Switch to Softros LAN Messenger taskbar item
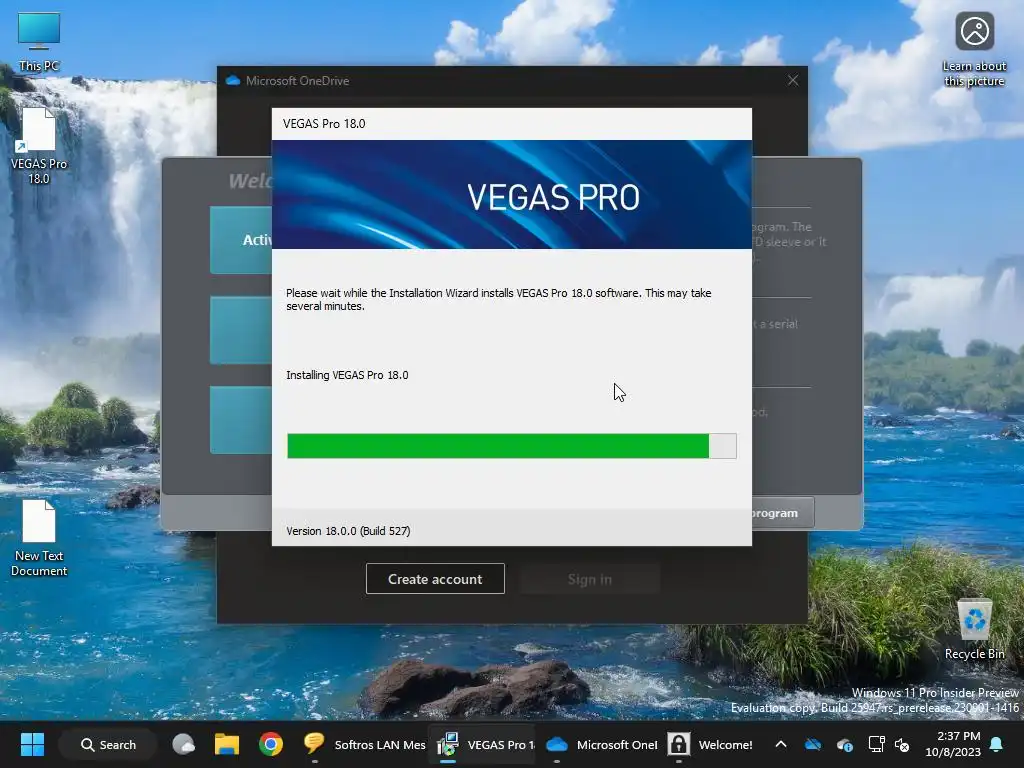Screen dimensions: 1024x768 click(x=364, y=744)
